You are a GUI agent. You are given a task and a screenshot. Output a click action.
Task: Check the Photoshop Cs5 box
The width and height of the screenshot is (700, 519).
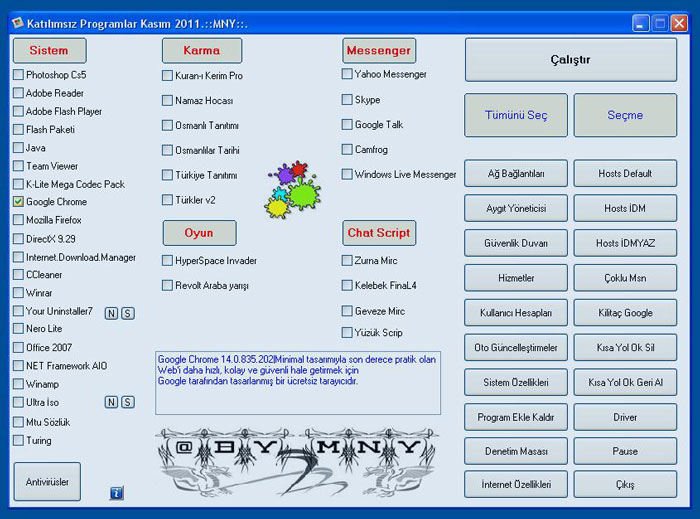[18, 75]
